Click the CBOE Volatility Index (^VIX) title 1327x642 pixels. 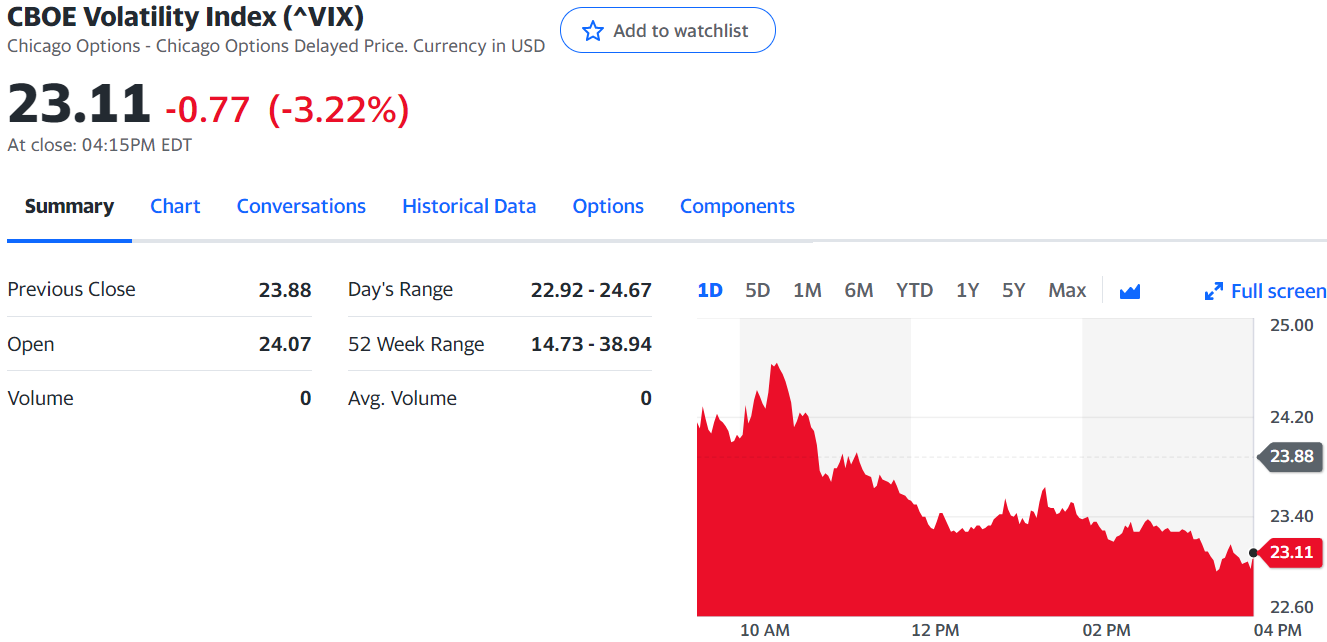tap(186, 16)
